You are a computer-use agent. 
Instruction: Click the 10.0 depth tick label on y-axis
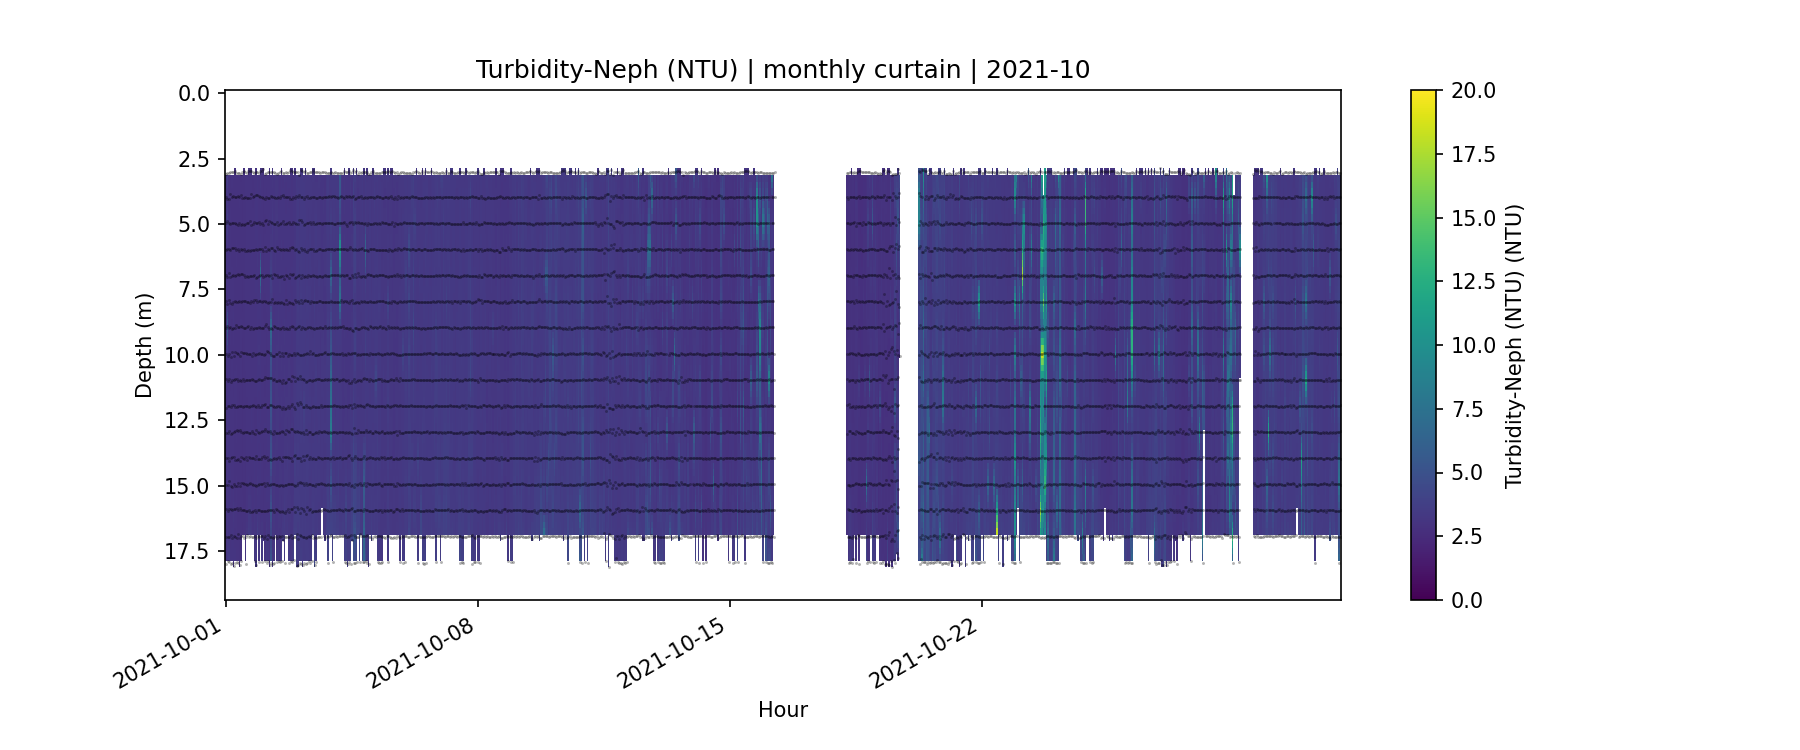pyautogui.click(x=187, y=356)
